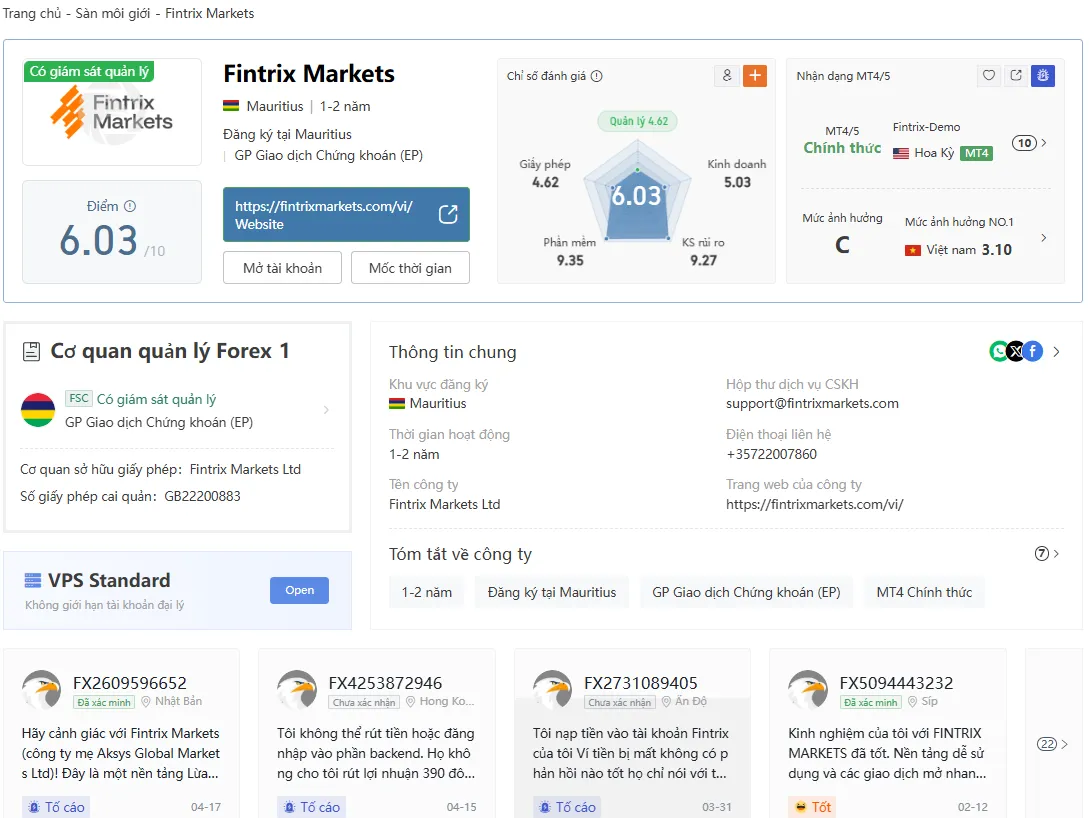Open the fintrixmarkets.com Website button

coord(346,215)
